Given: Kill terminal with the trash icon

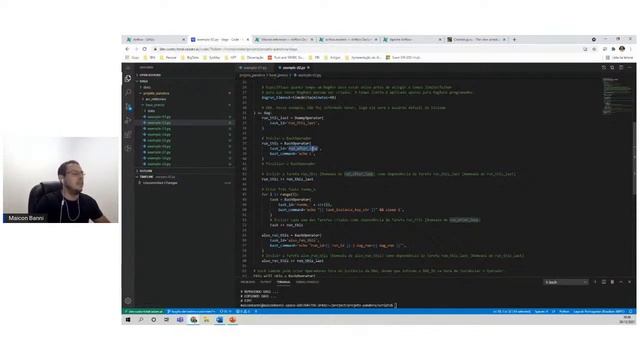Looking at the screenshot, I should pyautogui.click(x=612, y=282).
